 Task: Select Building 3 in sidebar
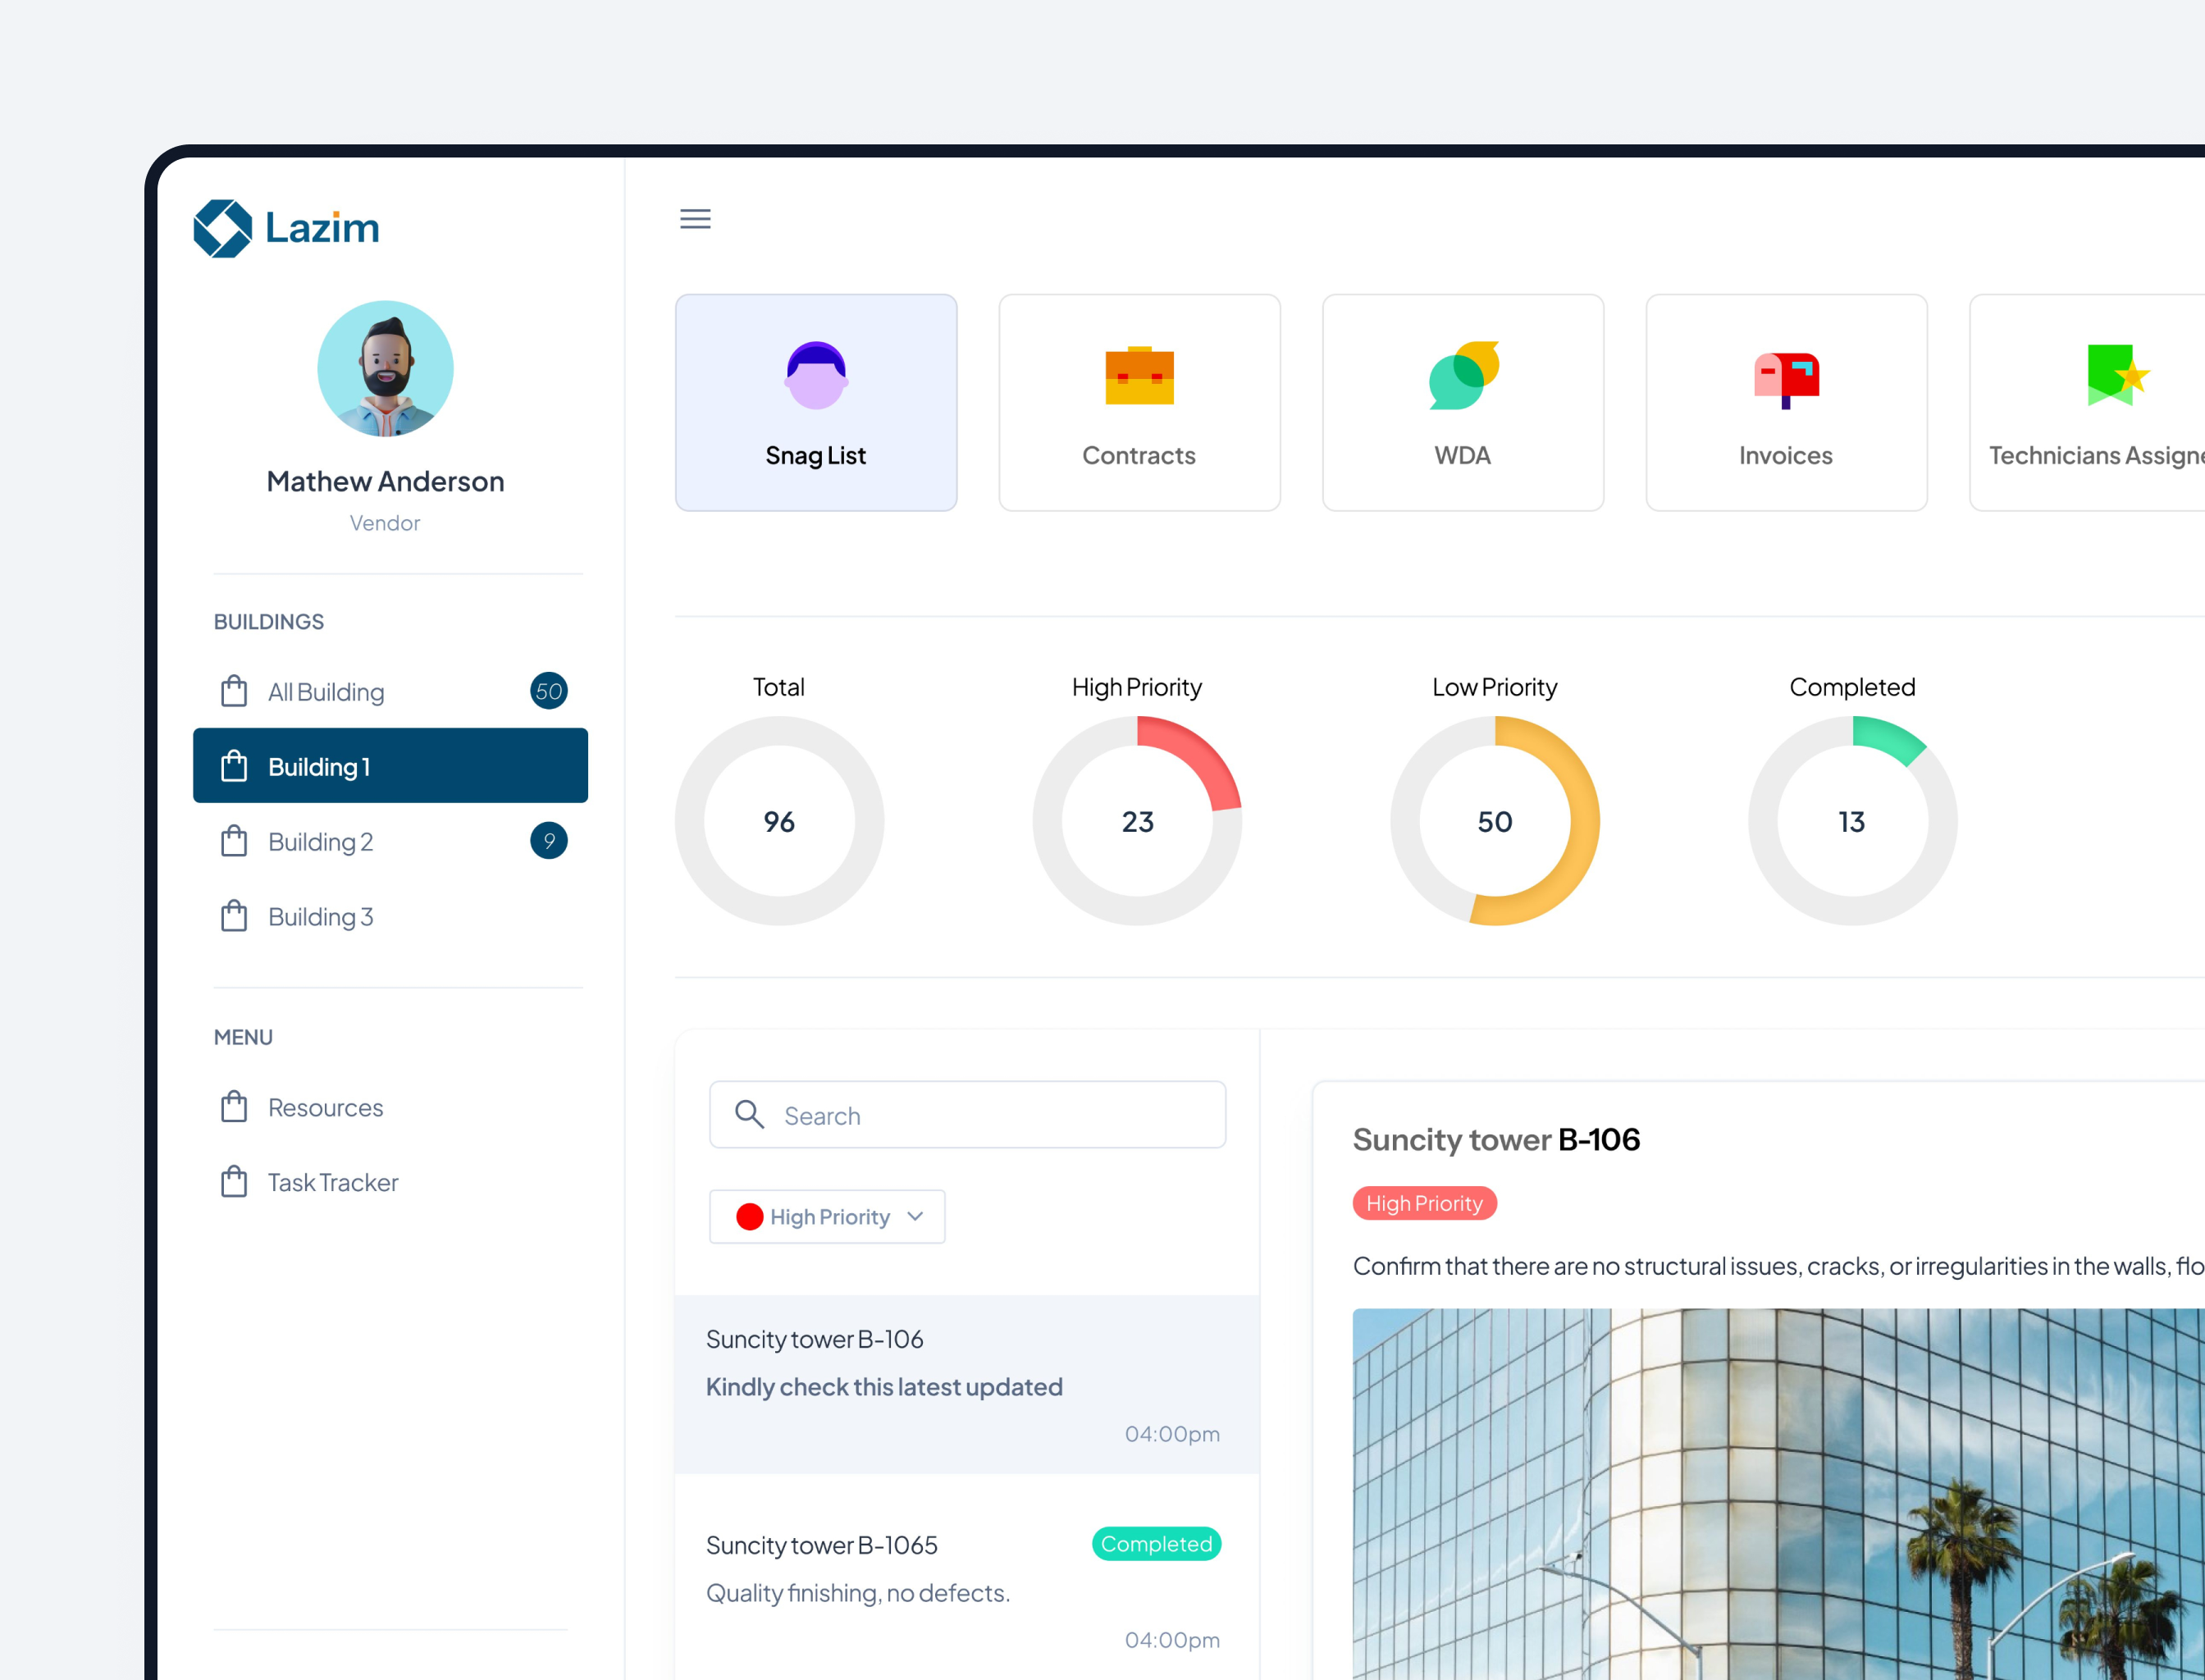point(390,916)
